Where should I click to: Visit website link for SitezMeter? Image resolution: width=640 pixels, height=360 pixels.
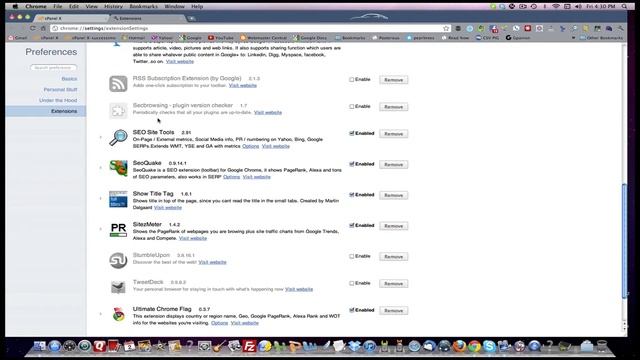click(193, 238)
